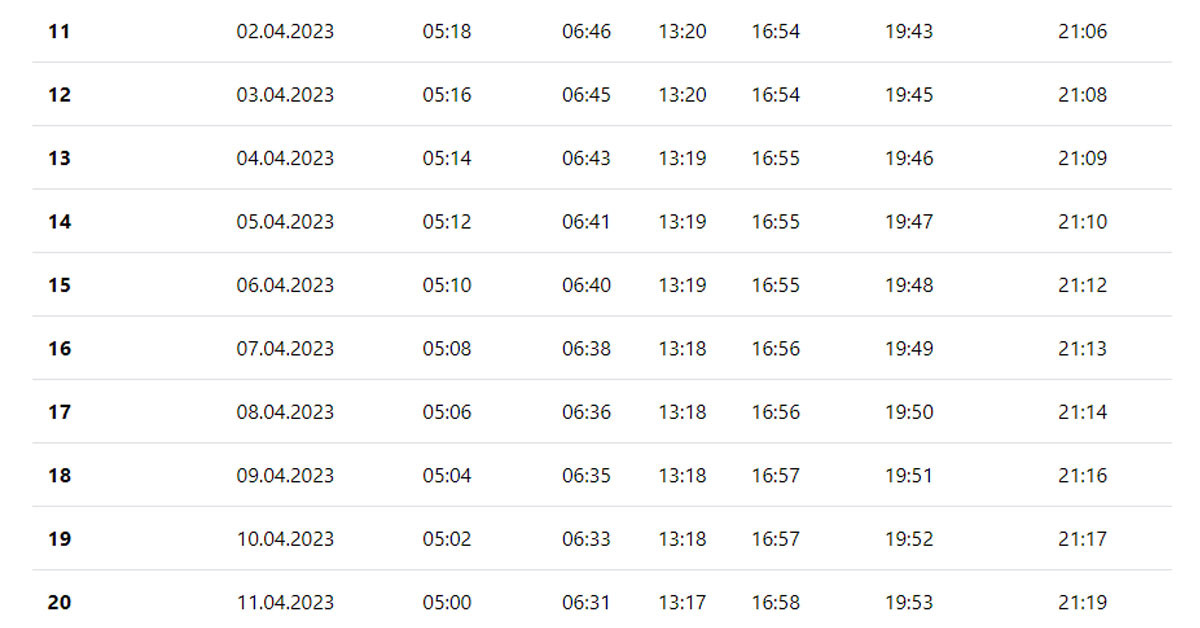
Task: Click the 05:04 time cell
Action: [x=447, y=476]
